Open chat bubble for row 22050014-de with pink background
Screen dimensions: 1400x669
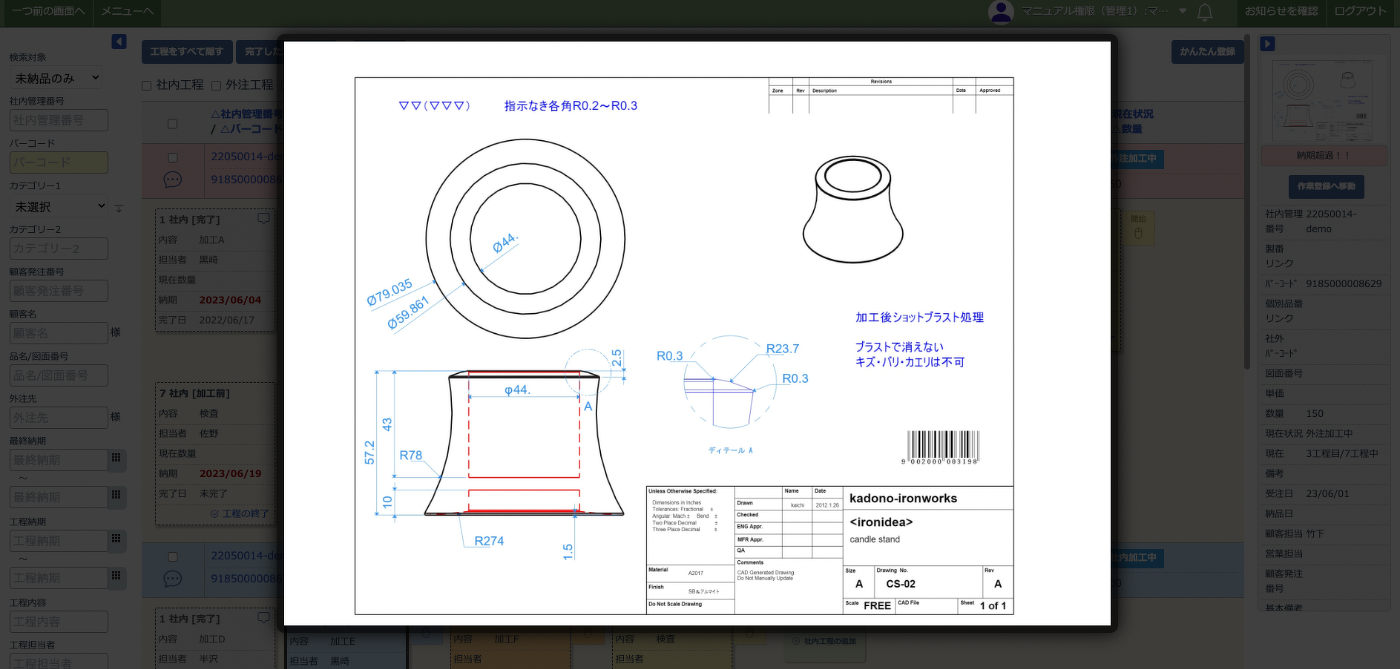click(x=172, y=180)
